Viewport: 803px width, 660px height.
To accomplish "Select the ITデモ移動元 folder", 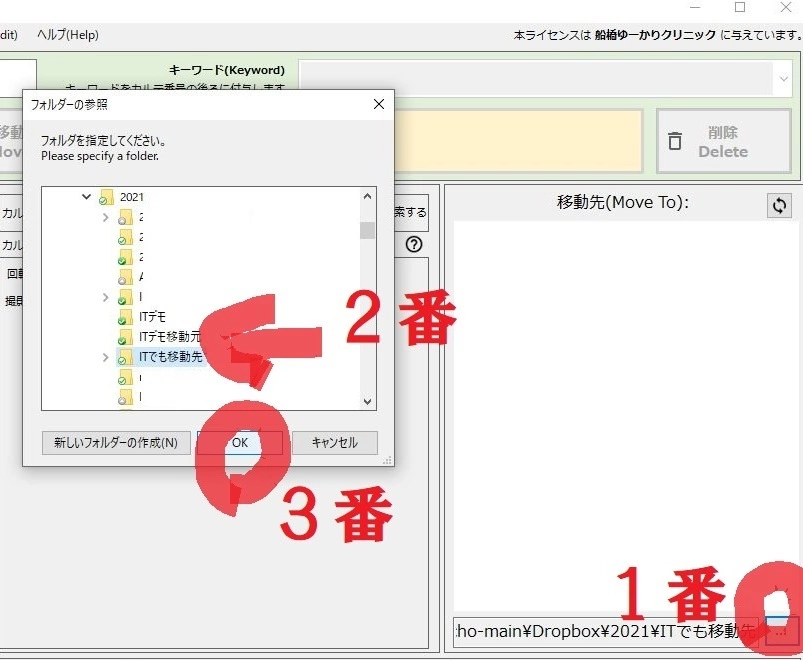I will (169, 337).
